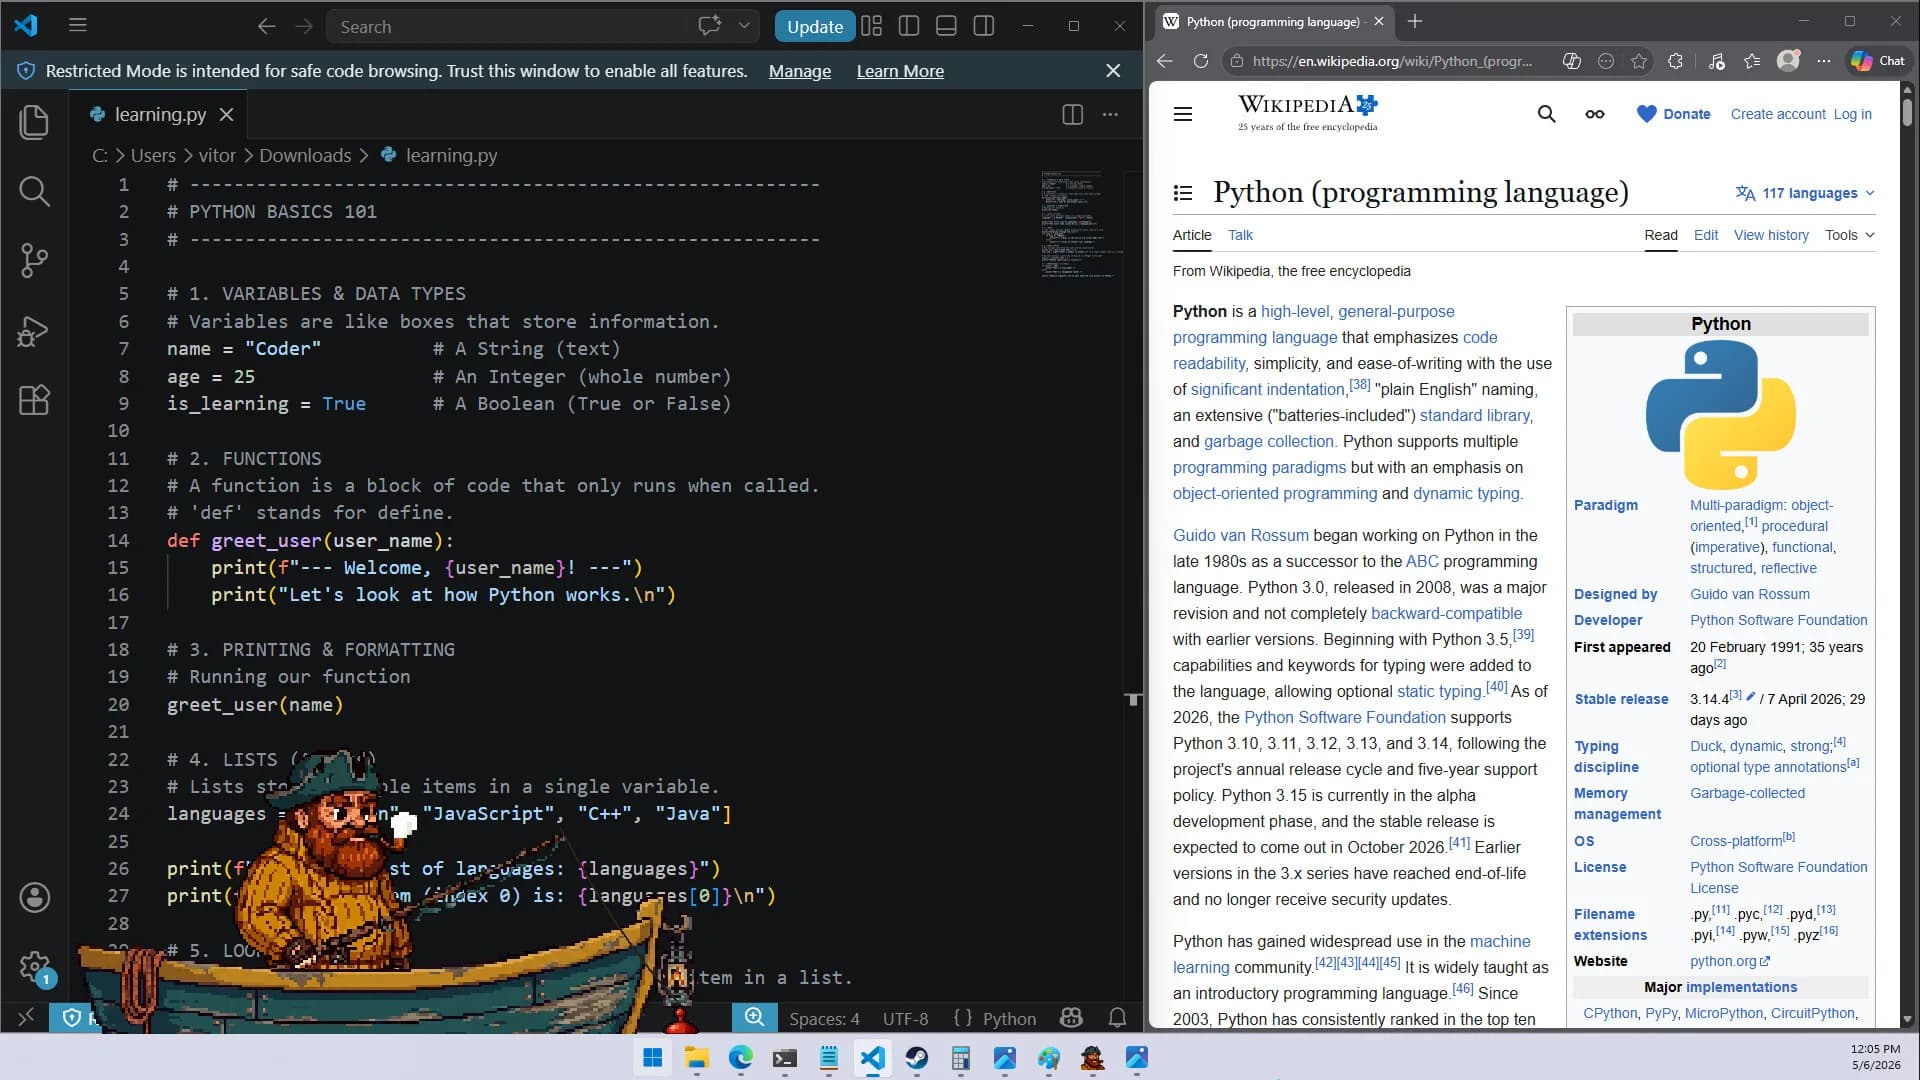Toggle the table of contents list icon
The image size is (1920, 1080).
tap(1183, 193)
